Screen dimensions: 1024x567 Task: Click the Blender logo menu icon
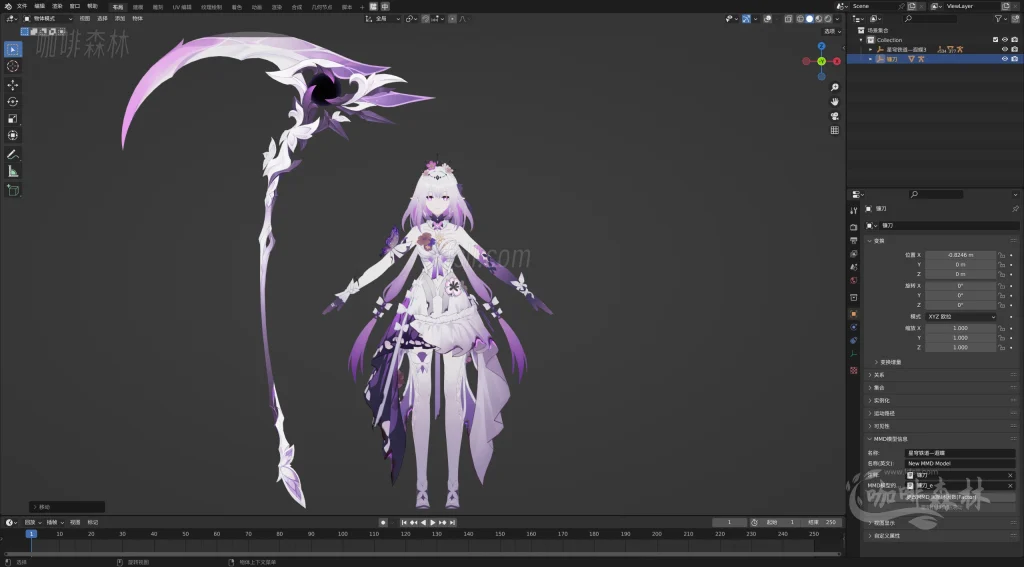(x=8, y=7)
